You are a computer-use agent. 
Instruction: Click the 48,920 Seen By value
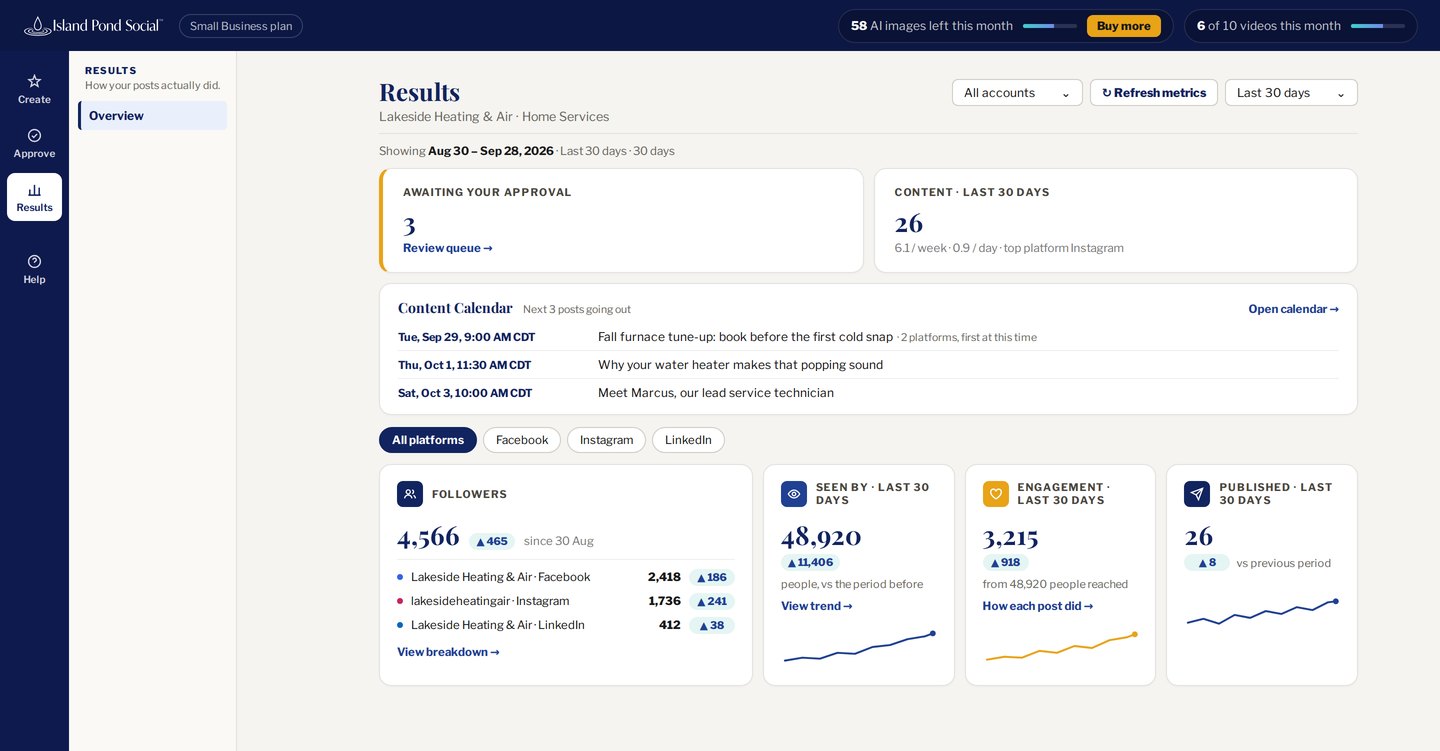click(821, 536)
